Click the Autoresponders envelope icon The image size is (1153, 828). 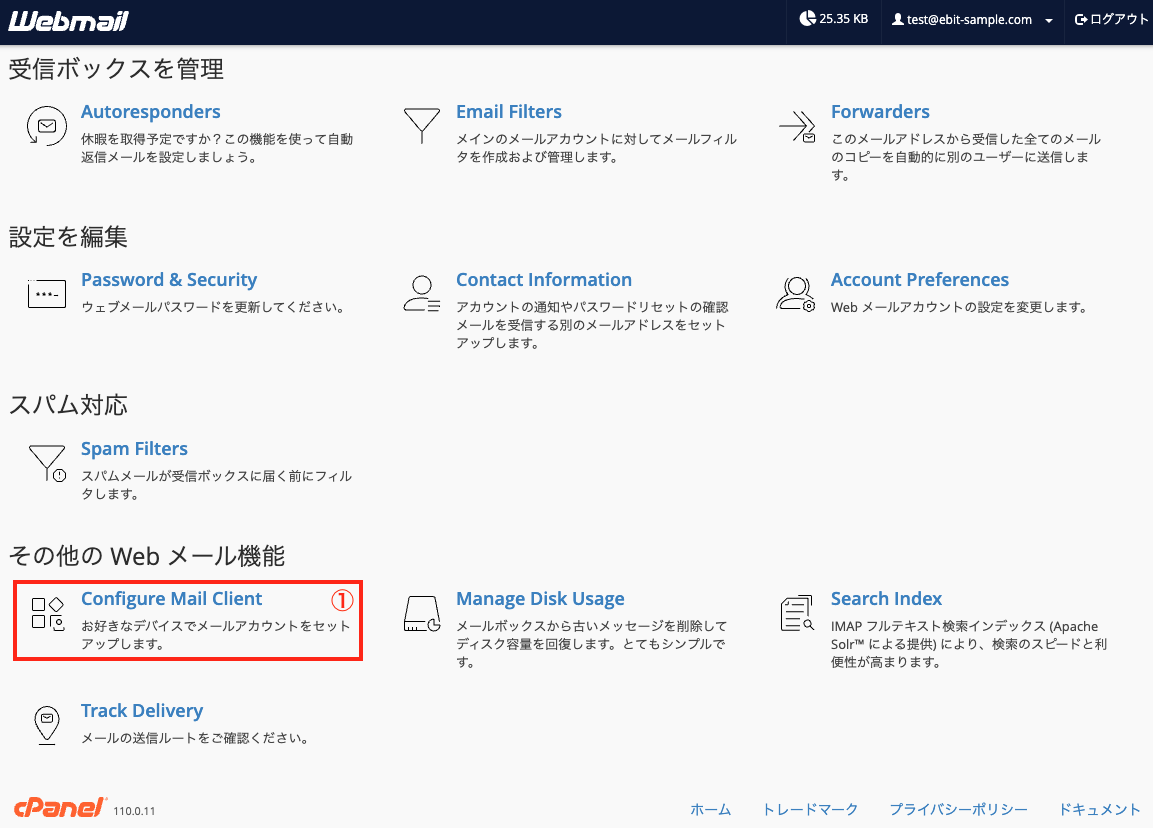(46, 126)
